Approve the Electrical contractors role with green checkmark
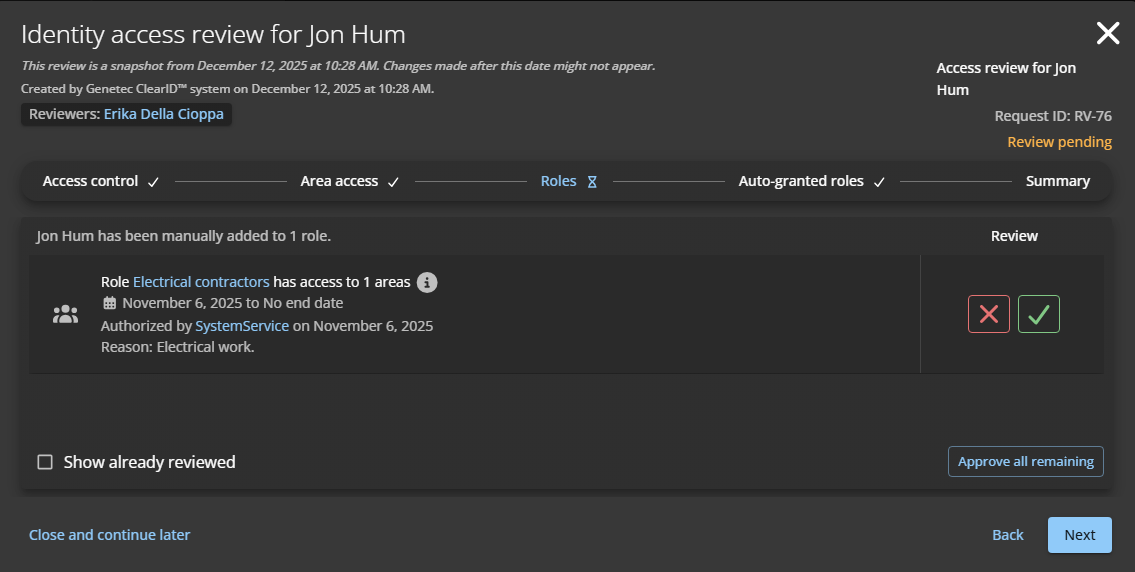 1038,314
